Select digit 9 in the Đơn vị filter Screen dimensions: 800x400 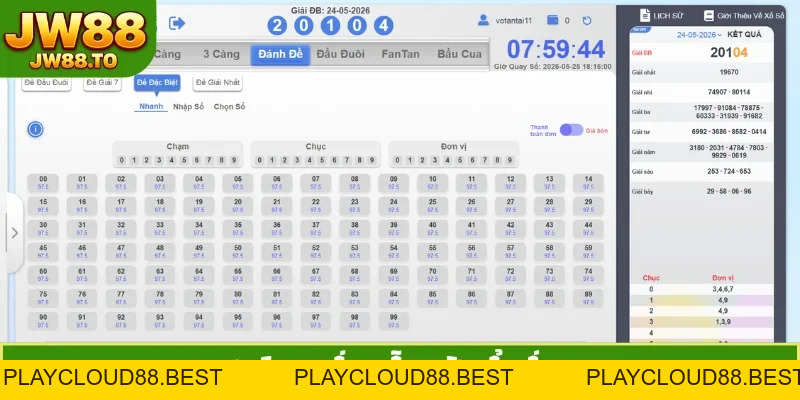pos(510,160)
